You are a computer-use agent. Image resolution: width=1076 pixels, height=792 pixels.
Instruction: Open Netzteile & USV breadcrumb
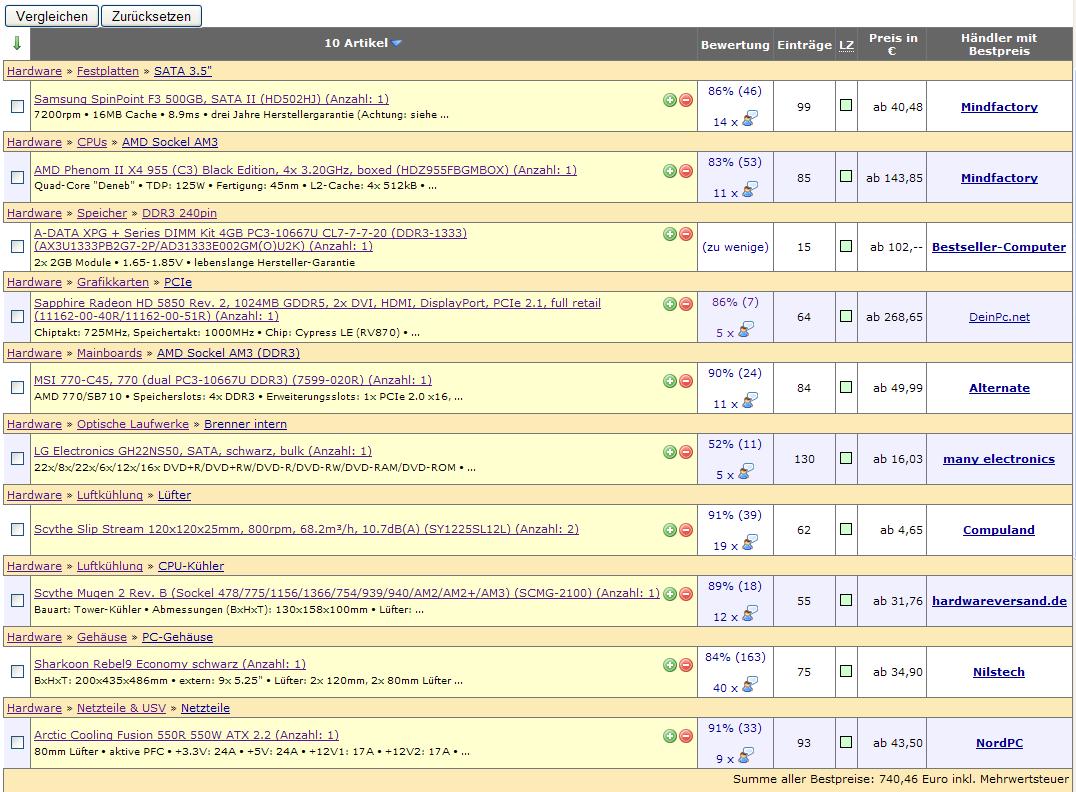point(121,708)
